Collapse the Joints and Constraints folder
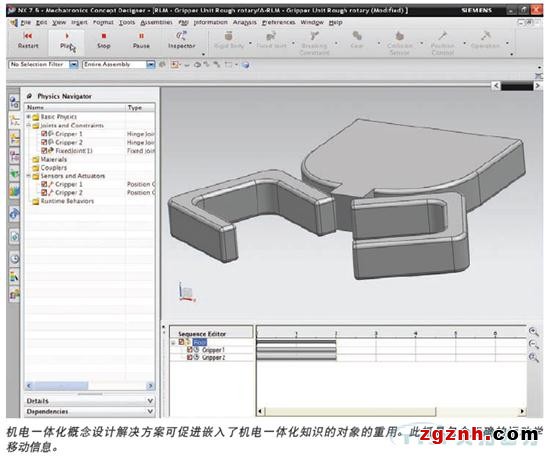Screen dimensions: 551x457 (x=29, y=125)
